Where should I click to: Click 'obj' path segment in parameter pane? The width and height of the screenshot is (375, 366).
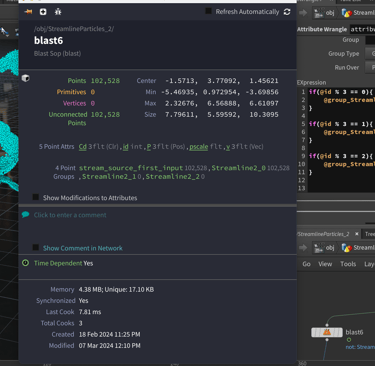point(330,13)
